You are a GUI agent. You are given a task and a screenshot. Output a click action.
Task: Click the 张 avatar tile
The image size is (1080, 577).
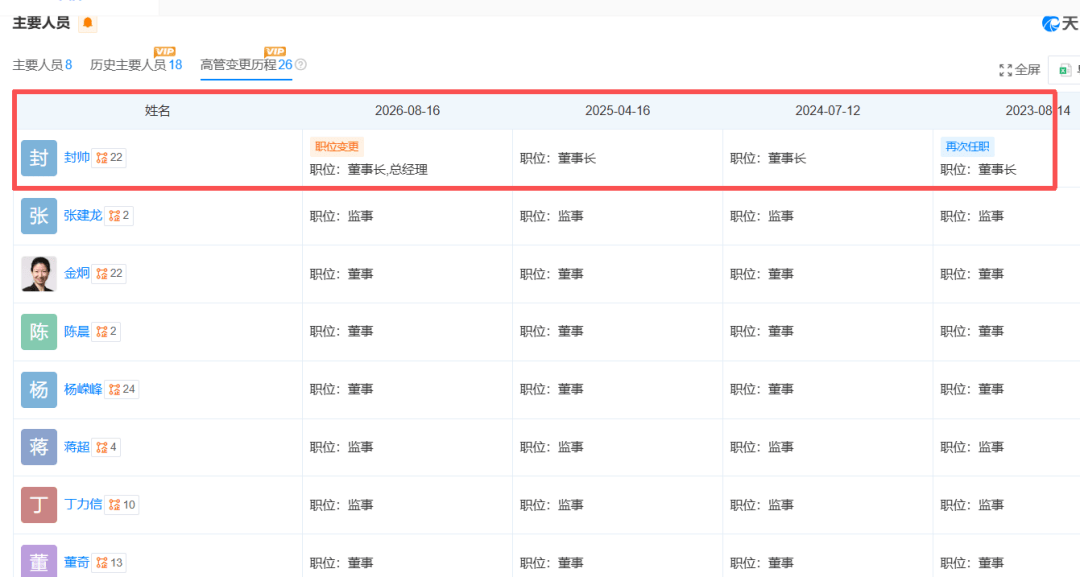coord(39,216)
